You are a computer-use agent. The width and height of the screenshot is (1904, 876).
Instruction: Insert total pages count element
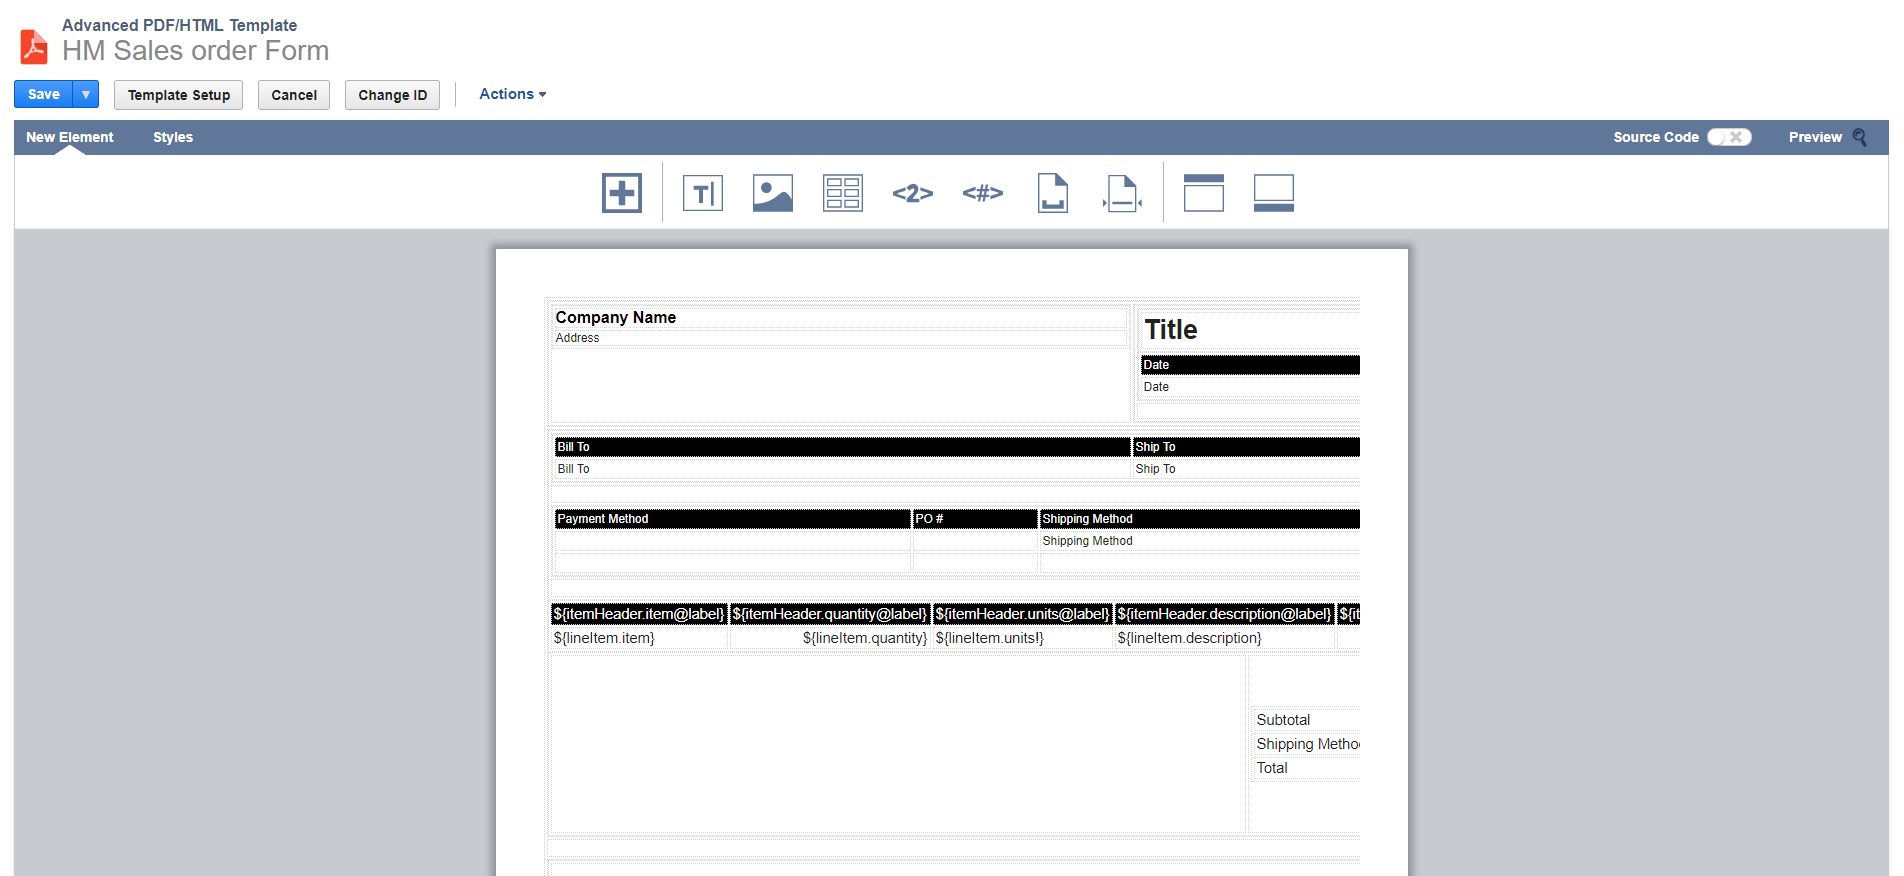click(983, 193)
